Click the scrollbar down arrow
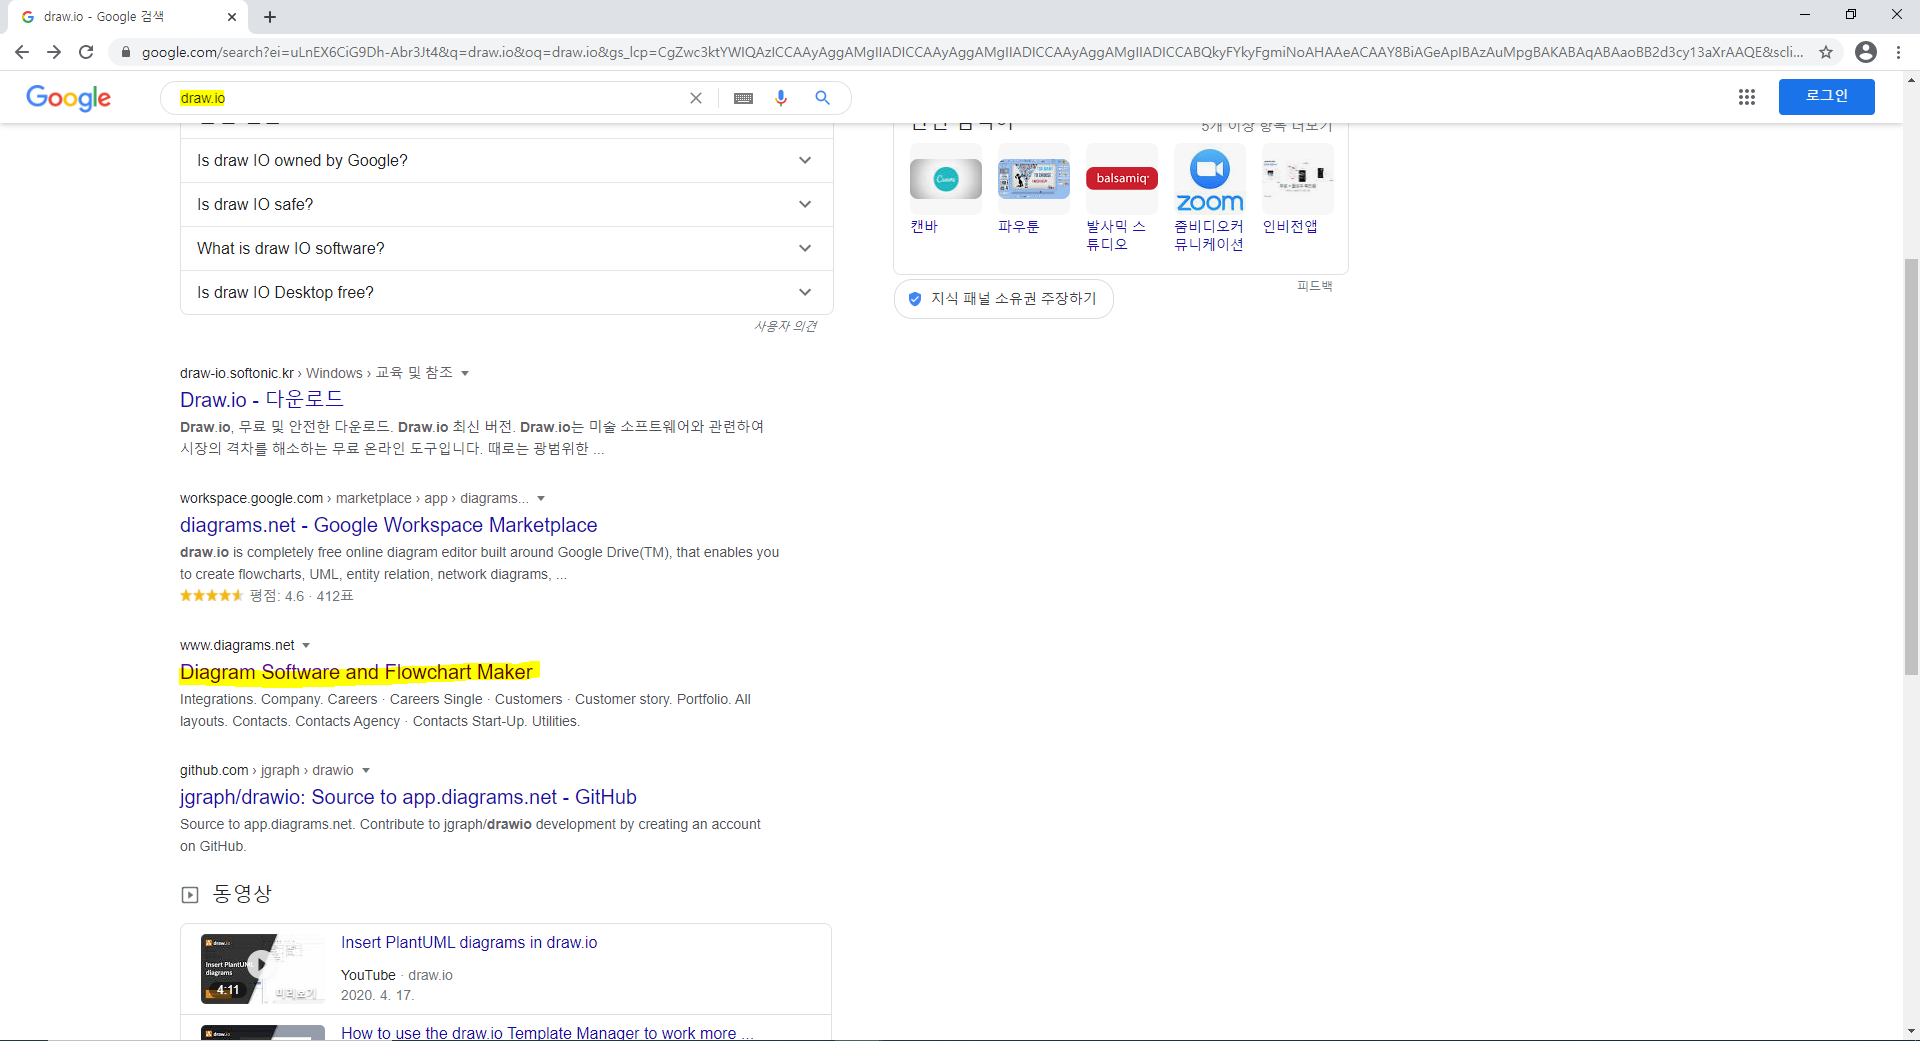The width and height of the screenshot is (1920, 1041). 1911,1031
